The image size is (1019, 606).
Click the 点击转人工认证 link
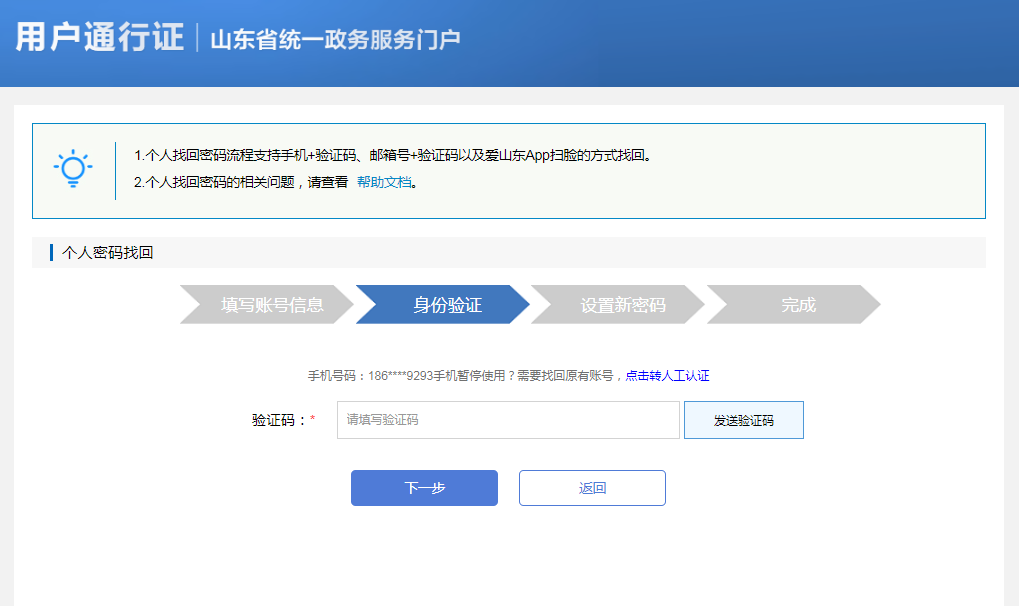[667, 376]
